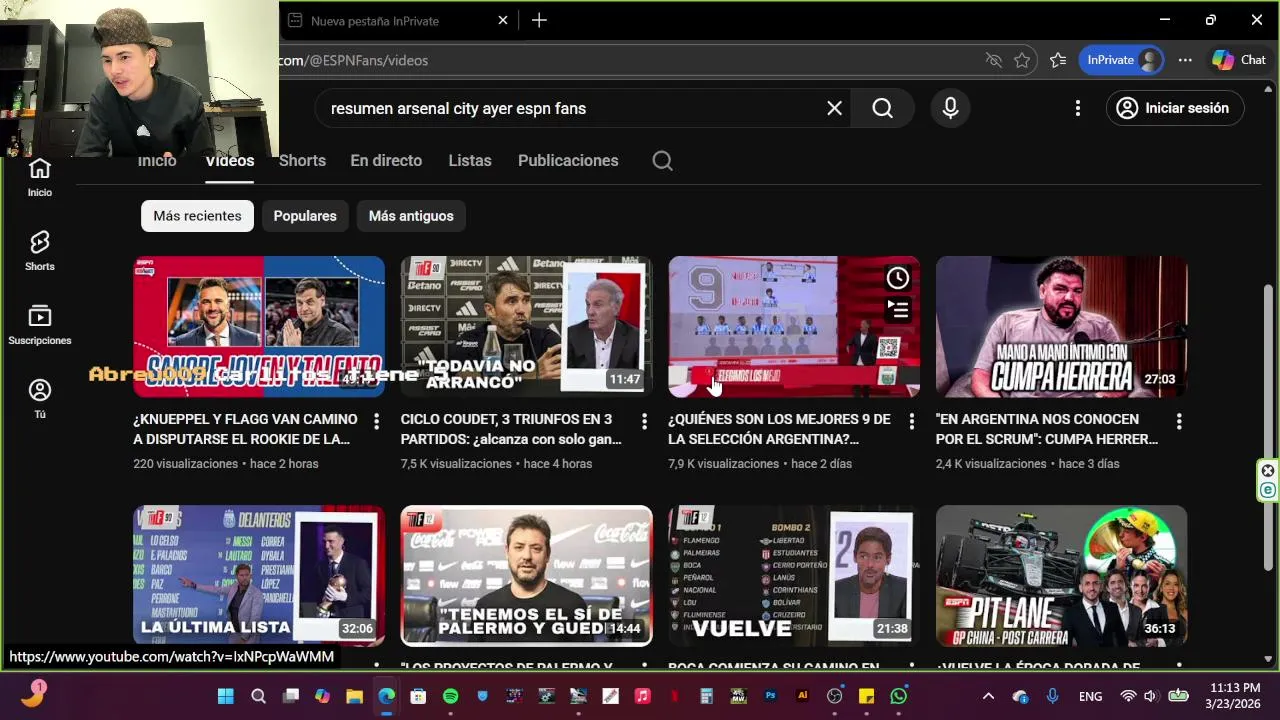
Task: Open the clock showing 11:13 PM
Action: 1232,696
